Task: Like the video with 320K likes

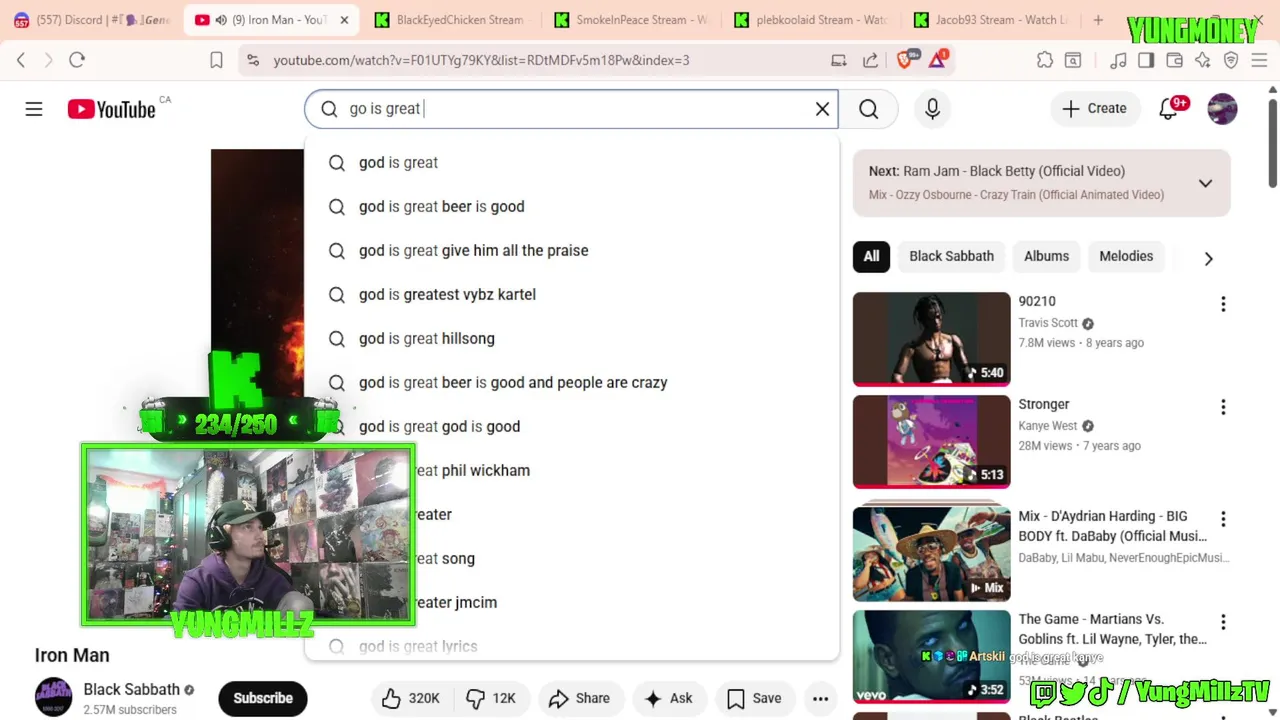Action: tap(410, 698)
